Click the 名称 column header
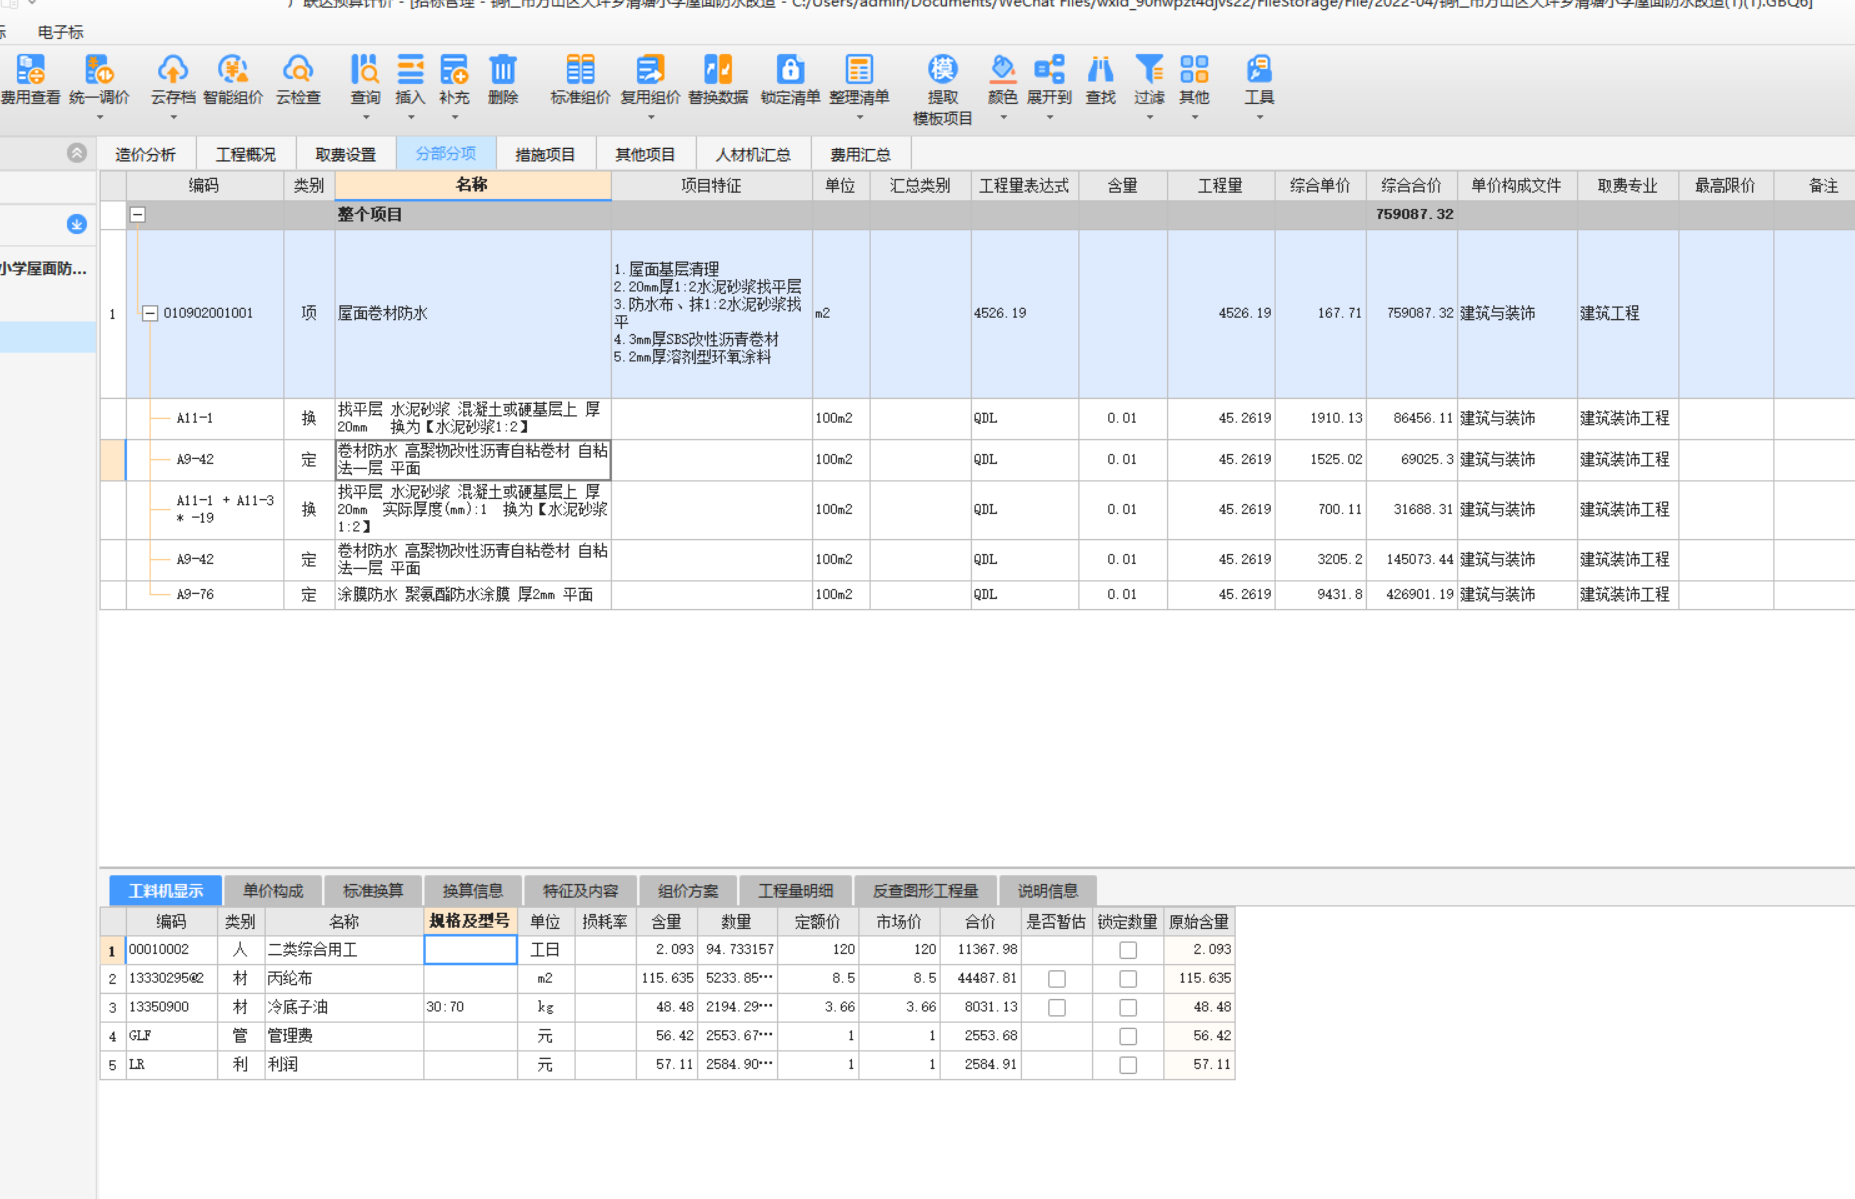The height and width of the screenshot is (1199, 1855). tap(472, 185)
